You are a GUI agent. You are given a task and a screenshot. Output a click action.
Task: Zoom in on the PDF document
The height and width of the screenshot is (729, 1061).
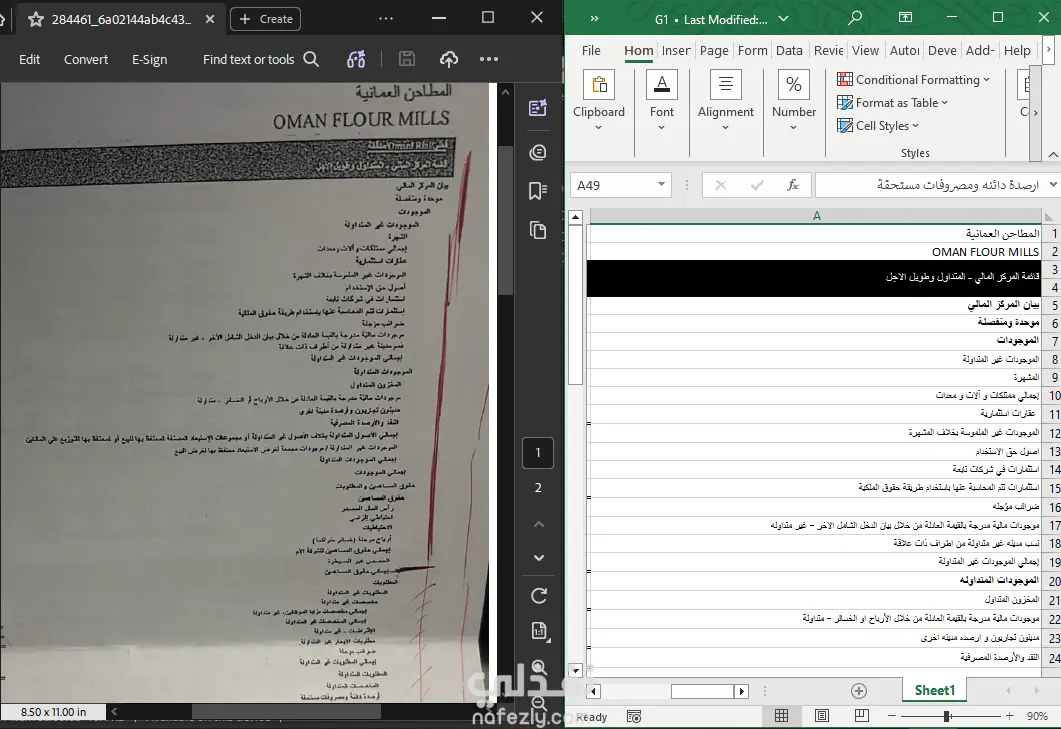[539, 668]
